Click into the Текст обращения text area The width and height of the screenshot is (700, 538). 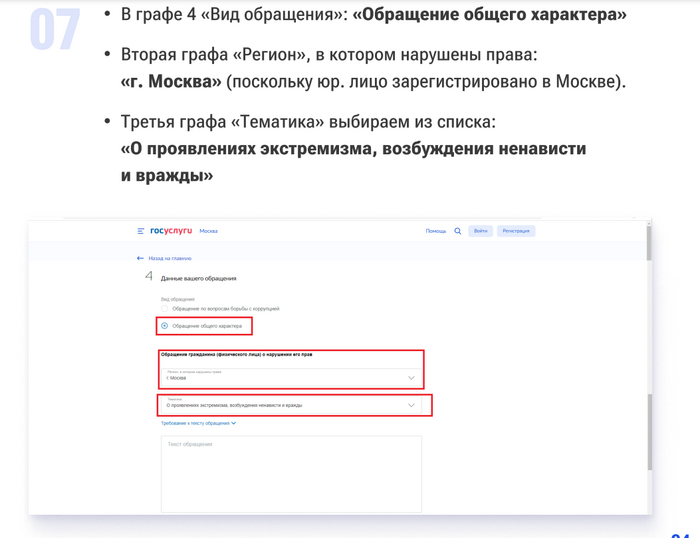(291, 474)
